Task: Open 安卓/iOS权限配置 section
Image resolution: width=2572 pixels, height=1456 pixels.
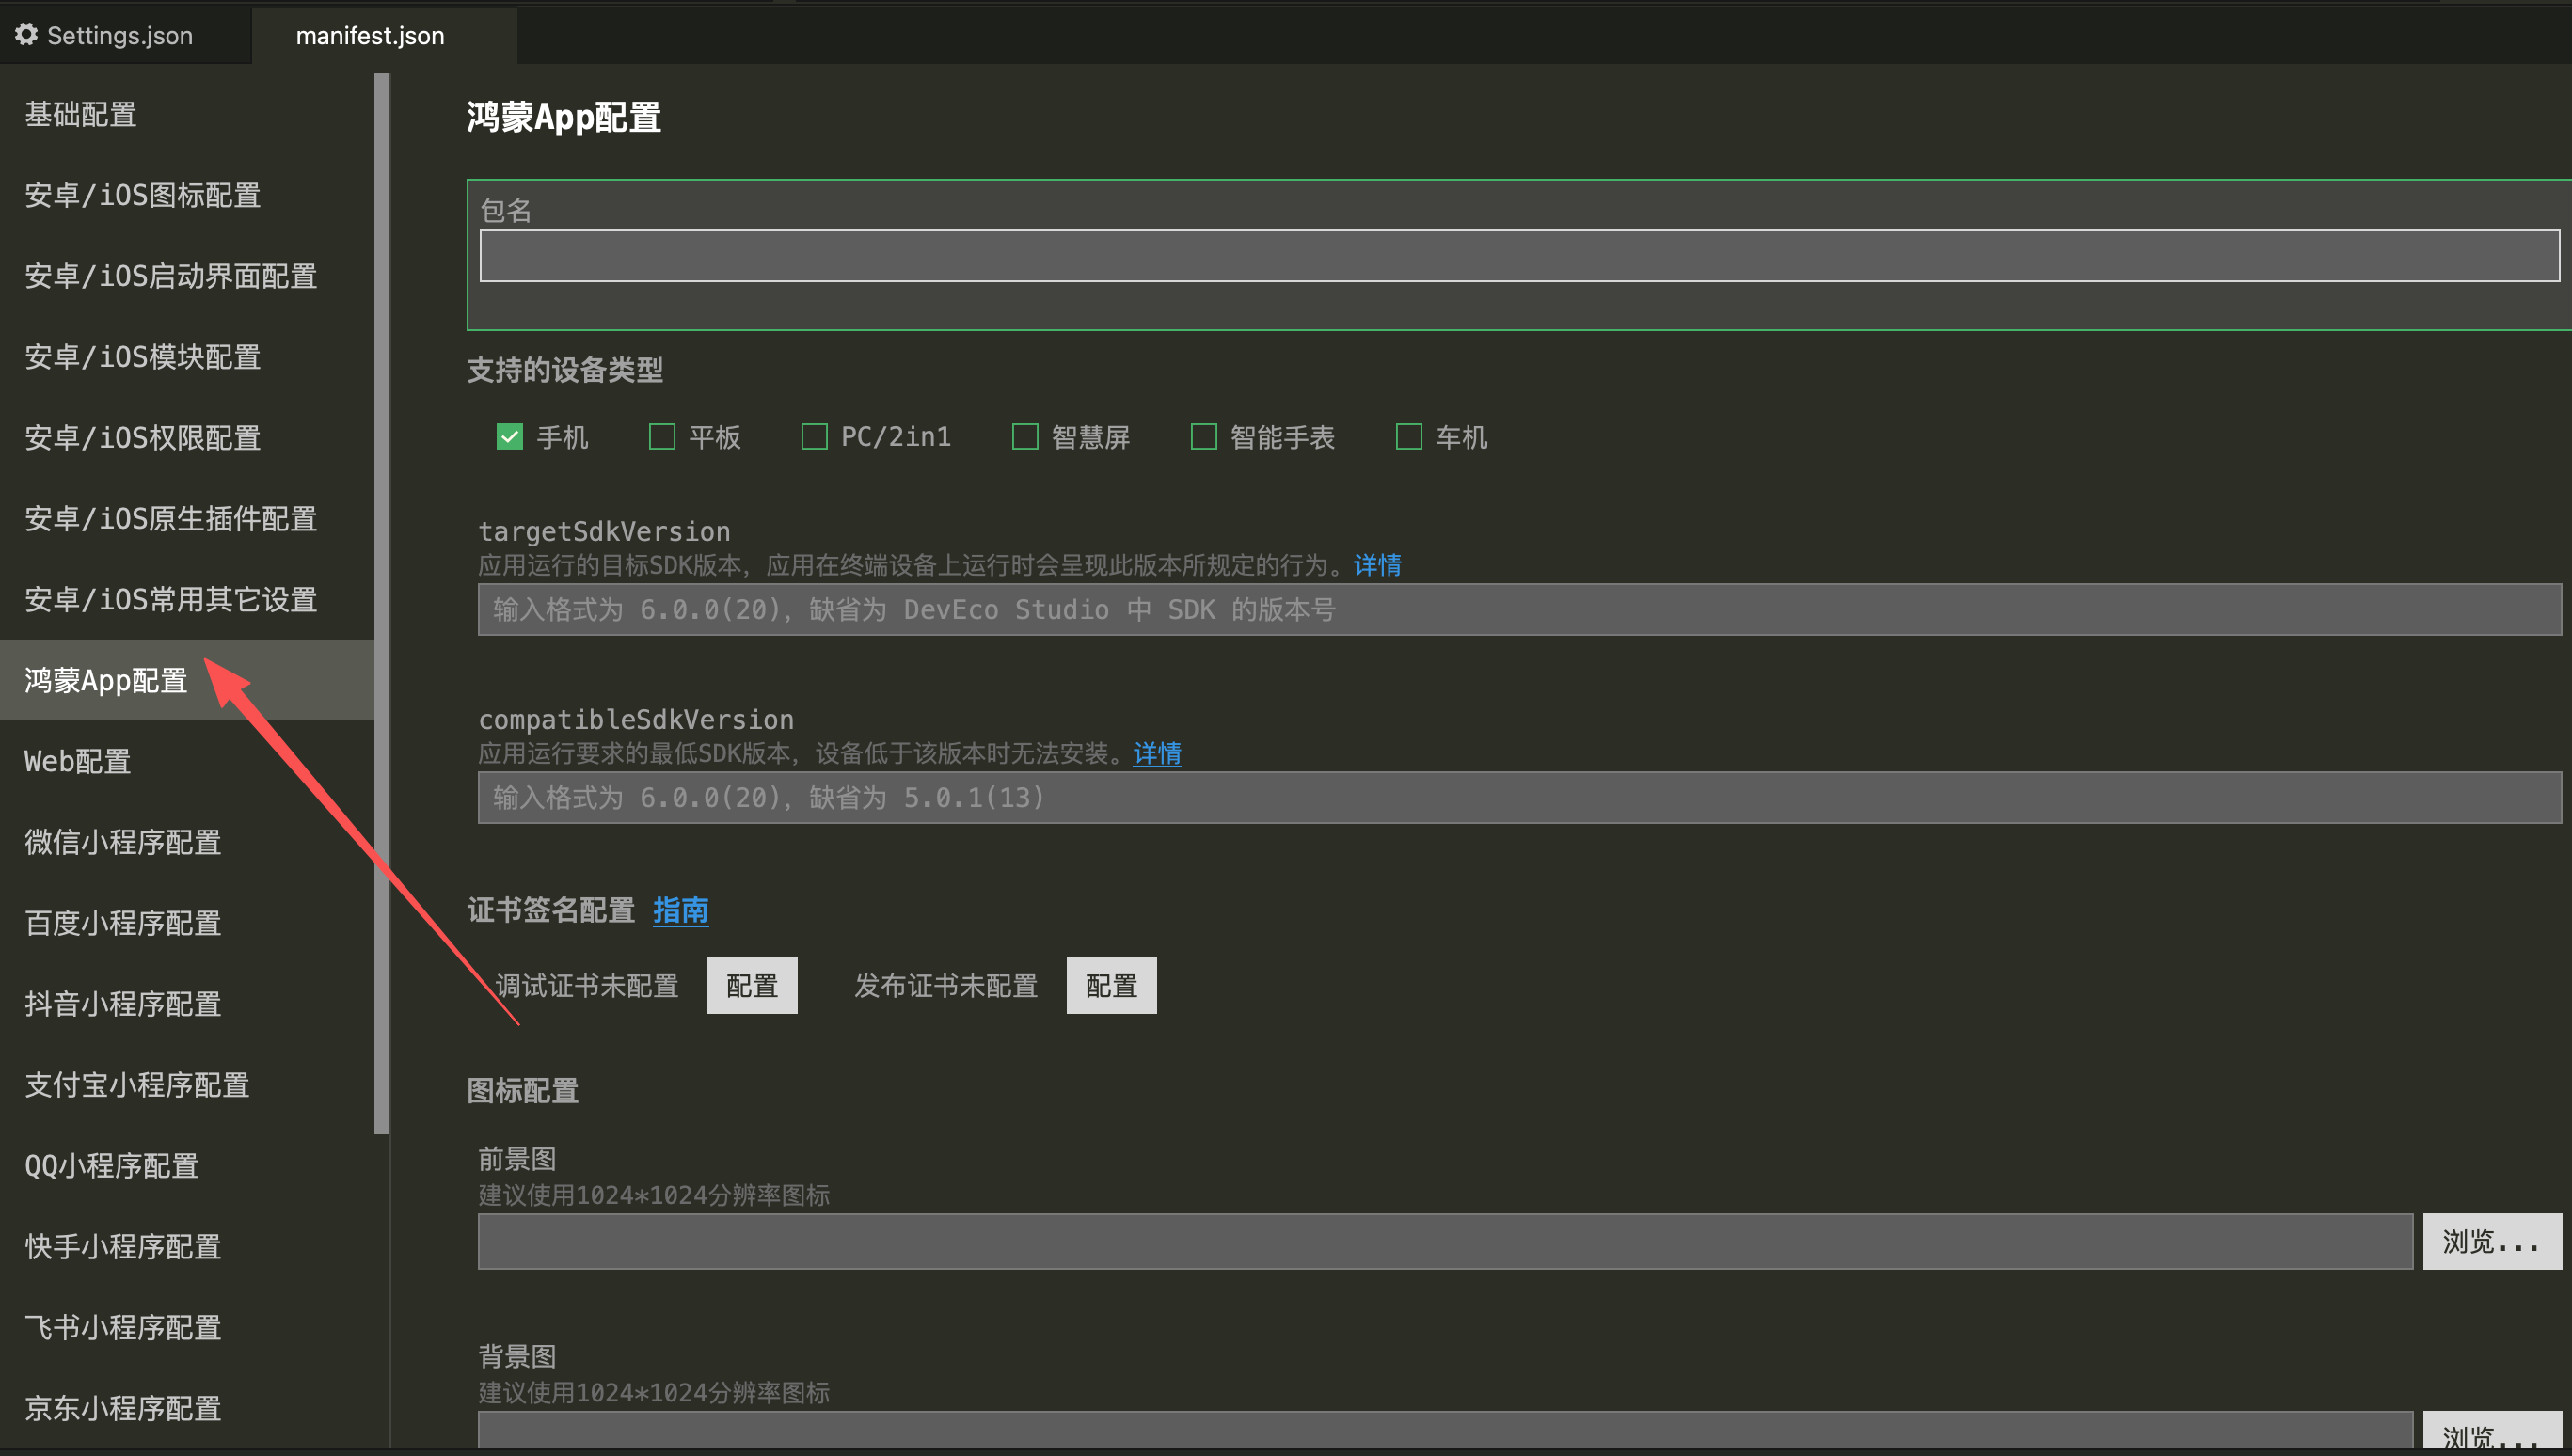Action: 187,438
